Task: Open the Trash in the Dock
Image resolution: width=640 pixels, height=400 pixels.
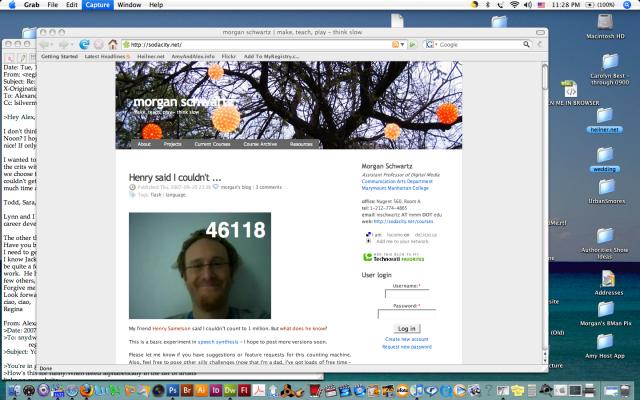Action: (625, 390)
